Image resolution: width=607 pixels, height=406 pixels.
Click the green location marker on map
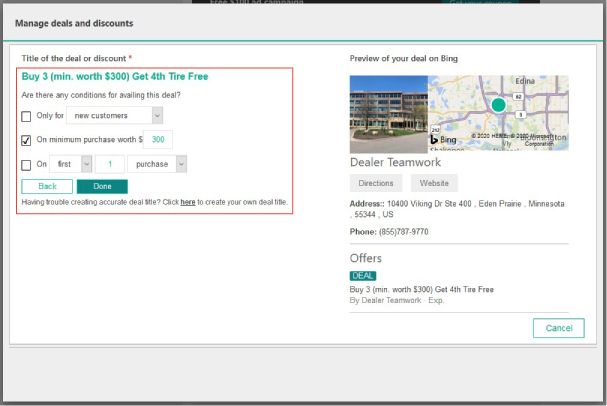(x=499, y=104)
